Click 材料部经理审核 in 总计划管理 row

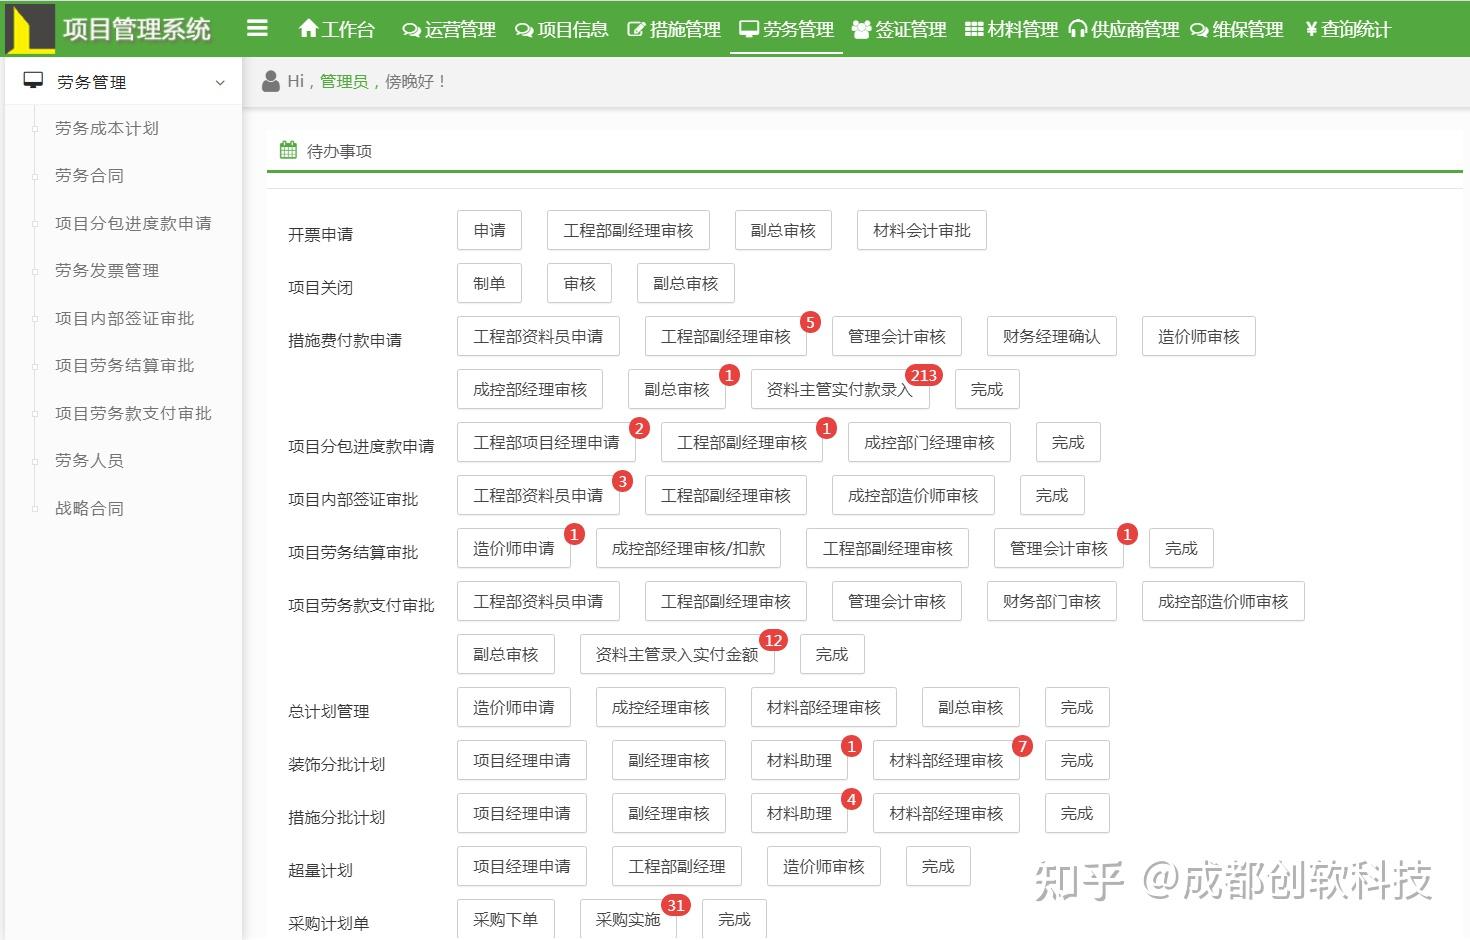pyautogui.click(x=824, y=707)
